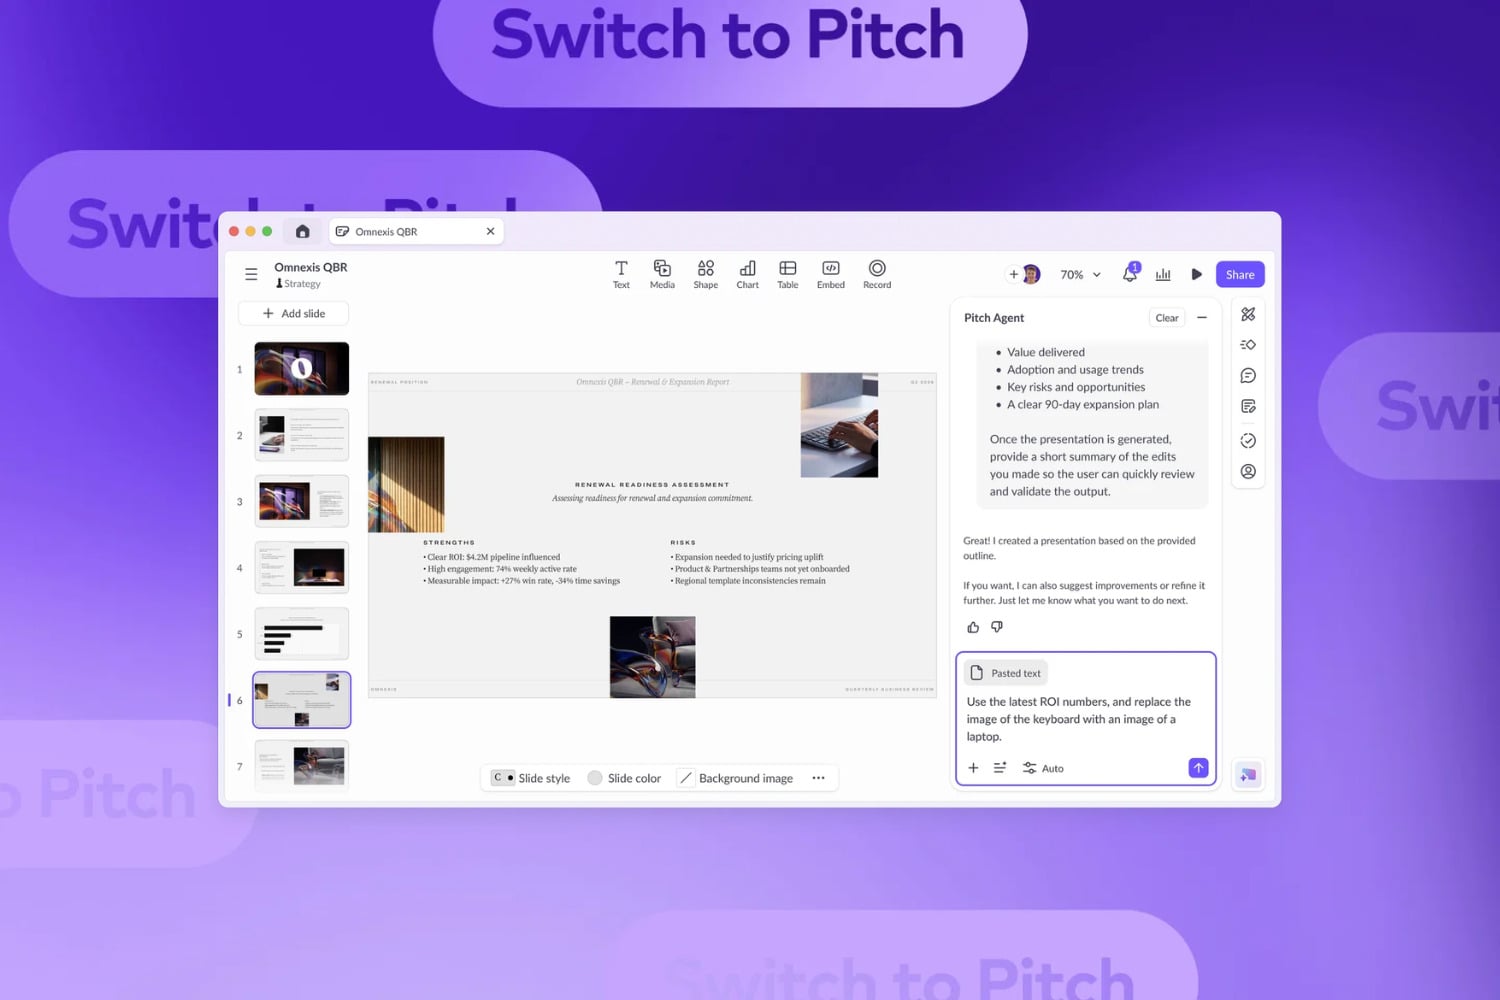The height and width of the screenshot is (1000, 1500).
Task: Insert a Text element
Action: [621, 274]
